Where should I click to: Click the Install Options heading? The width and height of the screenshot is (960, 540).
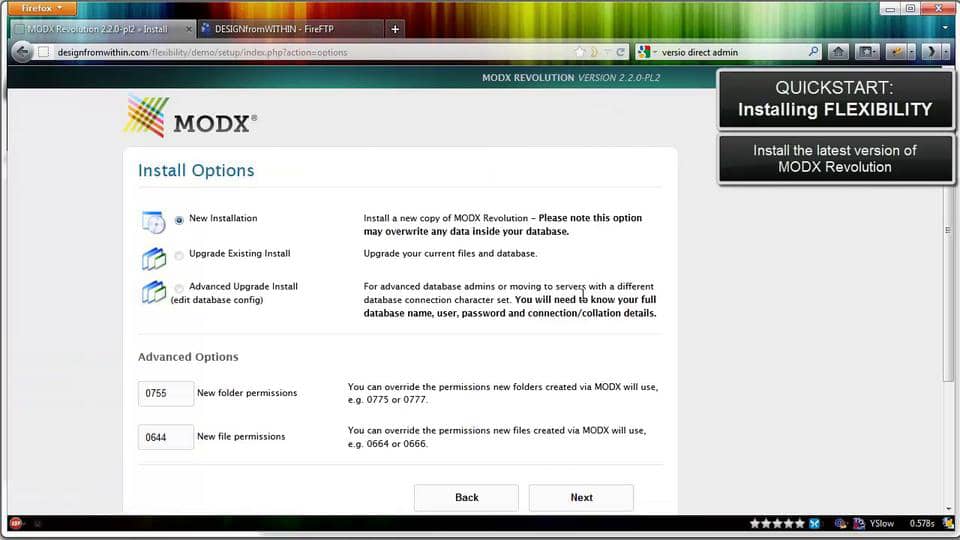coord(196,170)
